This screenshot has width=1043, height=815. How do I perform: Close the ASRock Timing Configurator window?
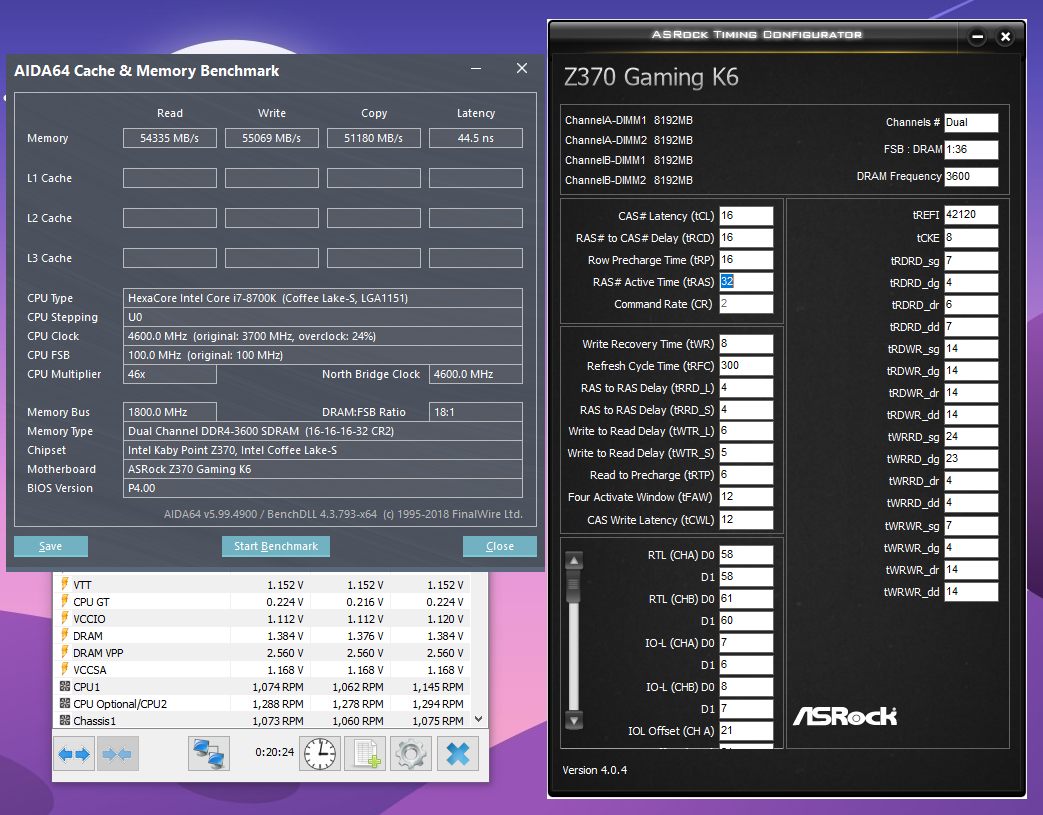click(x=1006, y=37)
